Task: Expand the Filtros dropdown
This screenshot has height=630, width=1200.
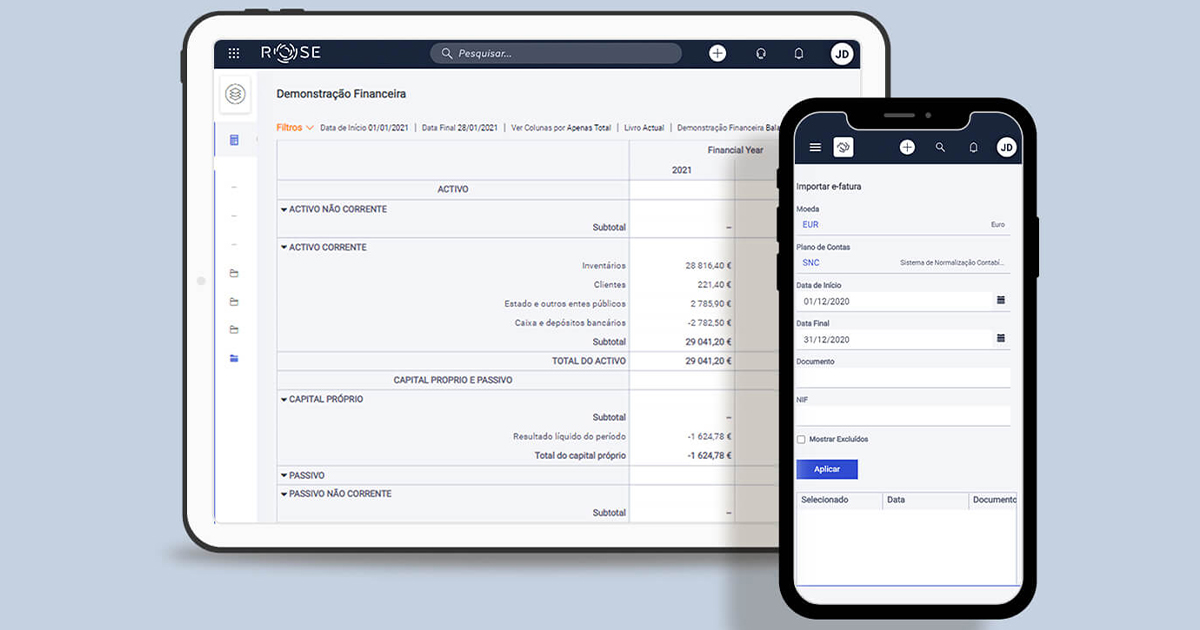Action: (x=295, y=128)
